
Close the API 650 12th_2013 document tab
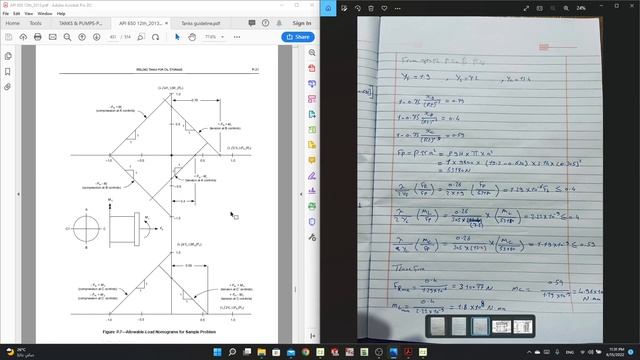tap(166, 23)
